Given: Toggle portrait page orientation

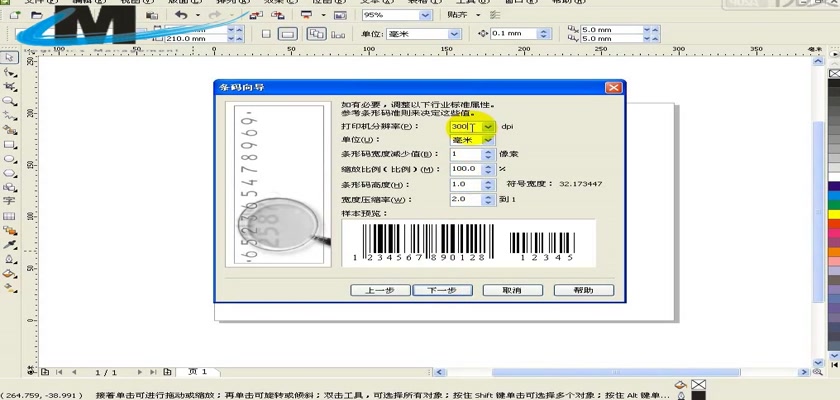Looking at the screenshot, I should 266,34.
